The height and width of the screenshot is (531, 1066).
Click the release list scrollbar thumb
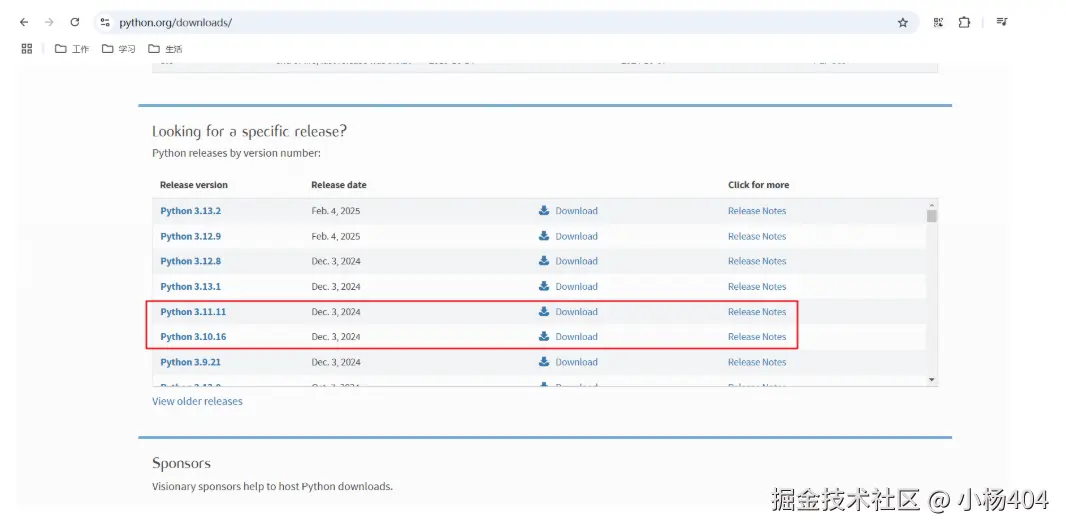(x=931, y=216)
